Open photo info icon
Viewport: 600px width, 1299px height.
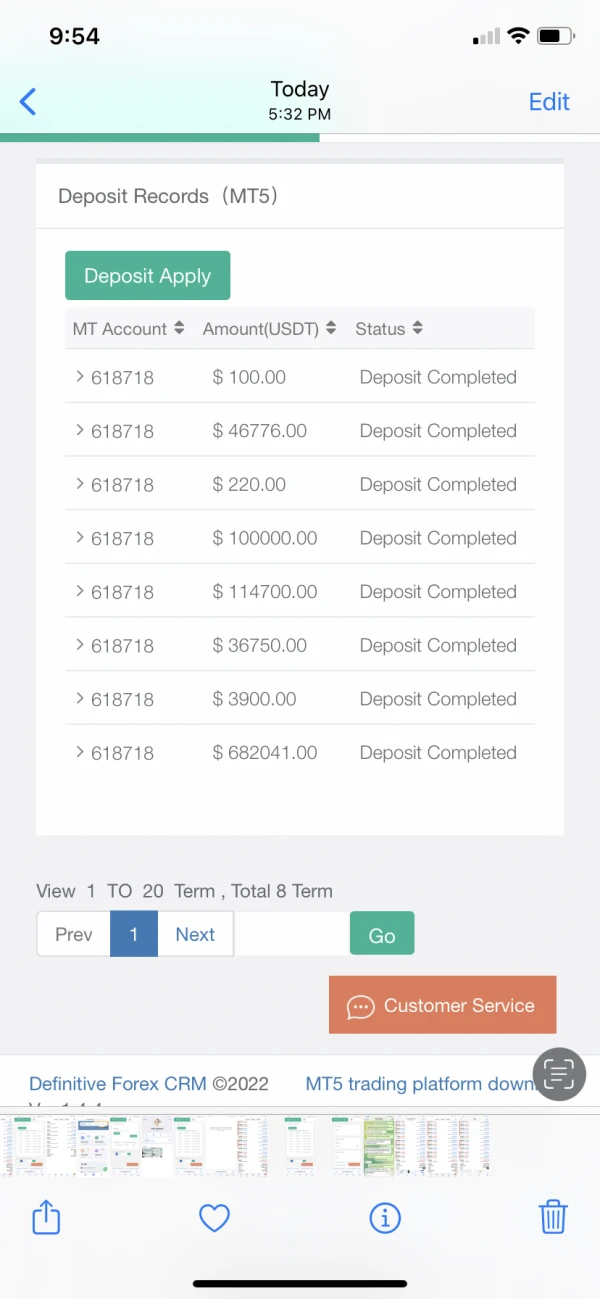pos(385,1217)
